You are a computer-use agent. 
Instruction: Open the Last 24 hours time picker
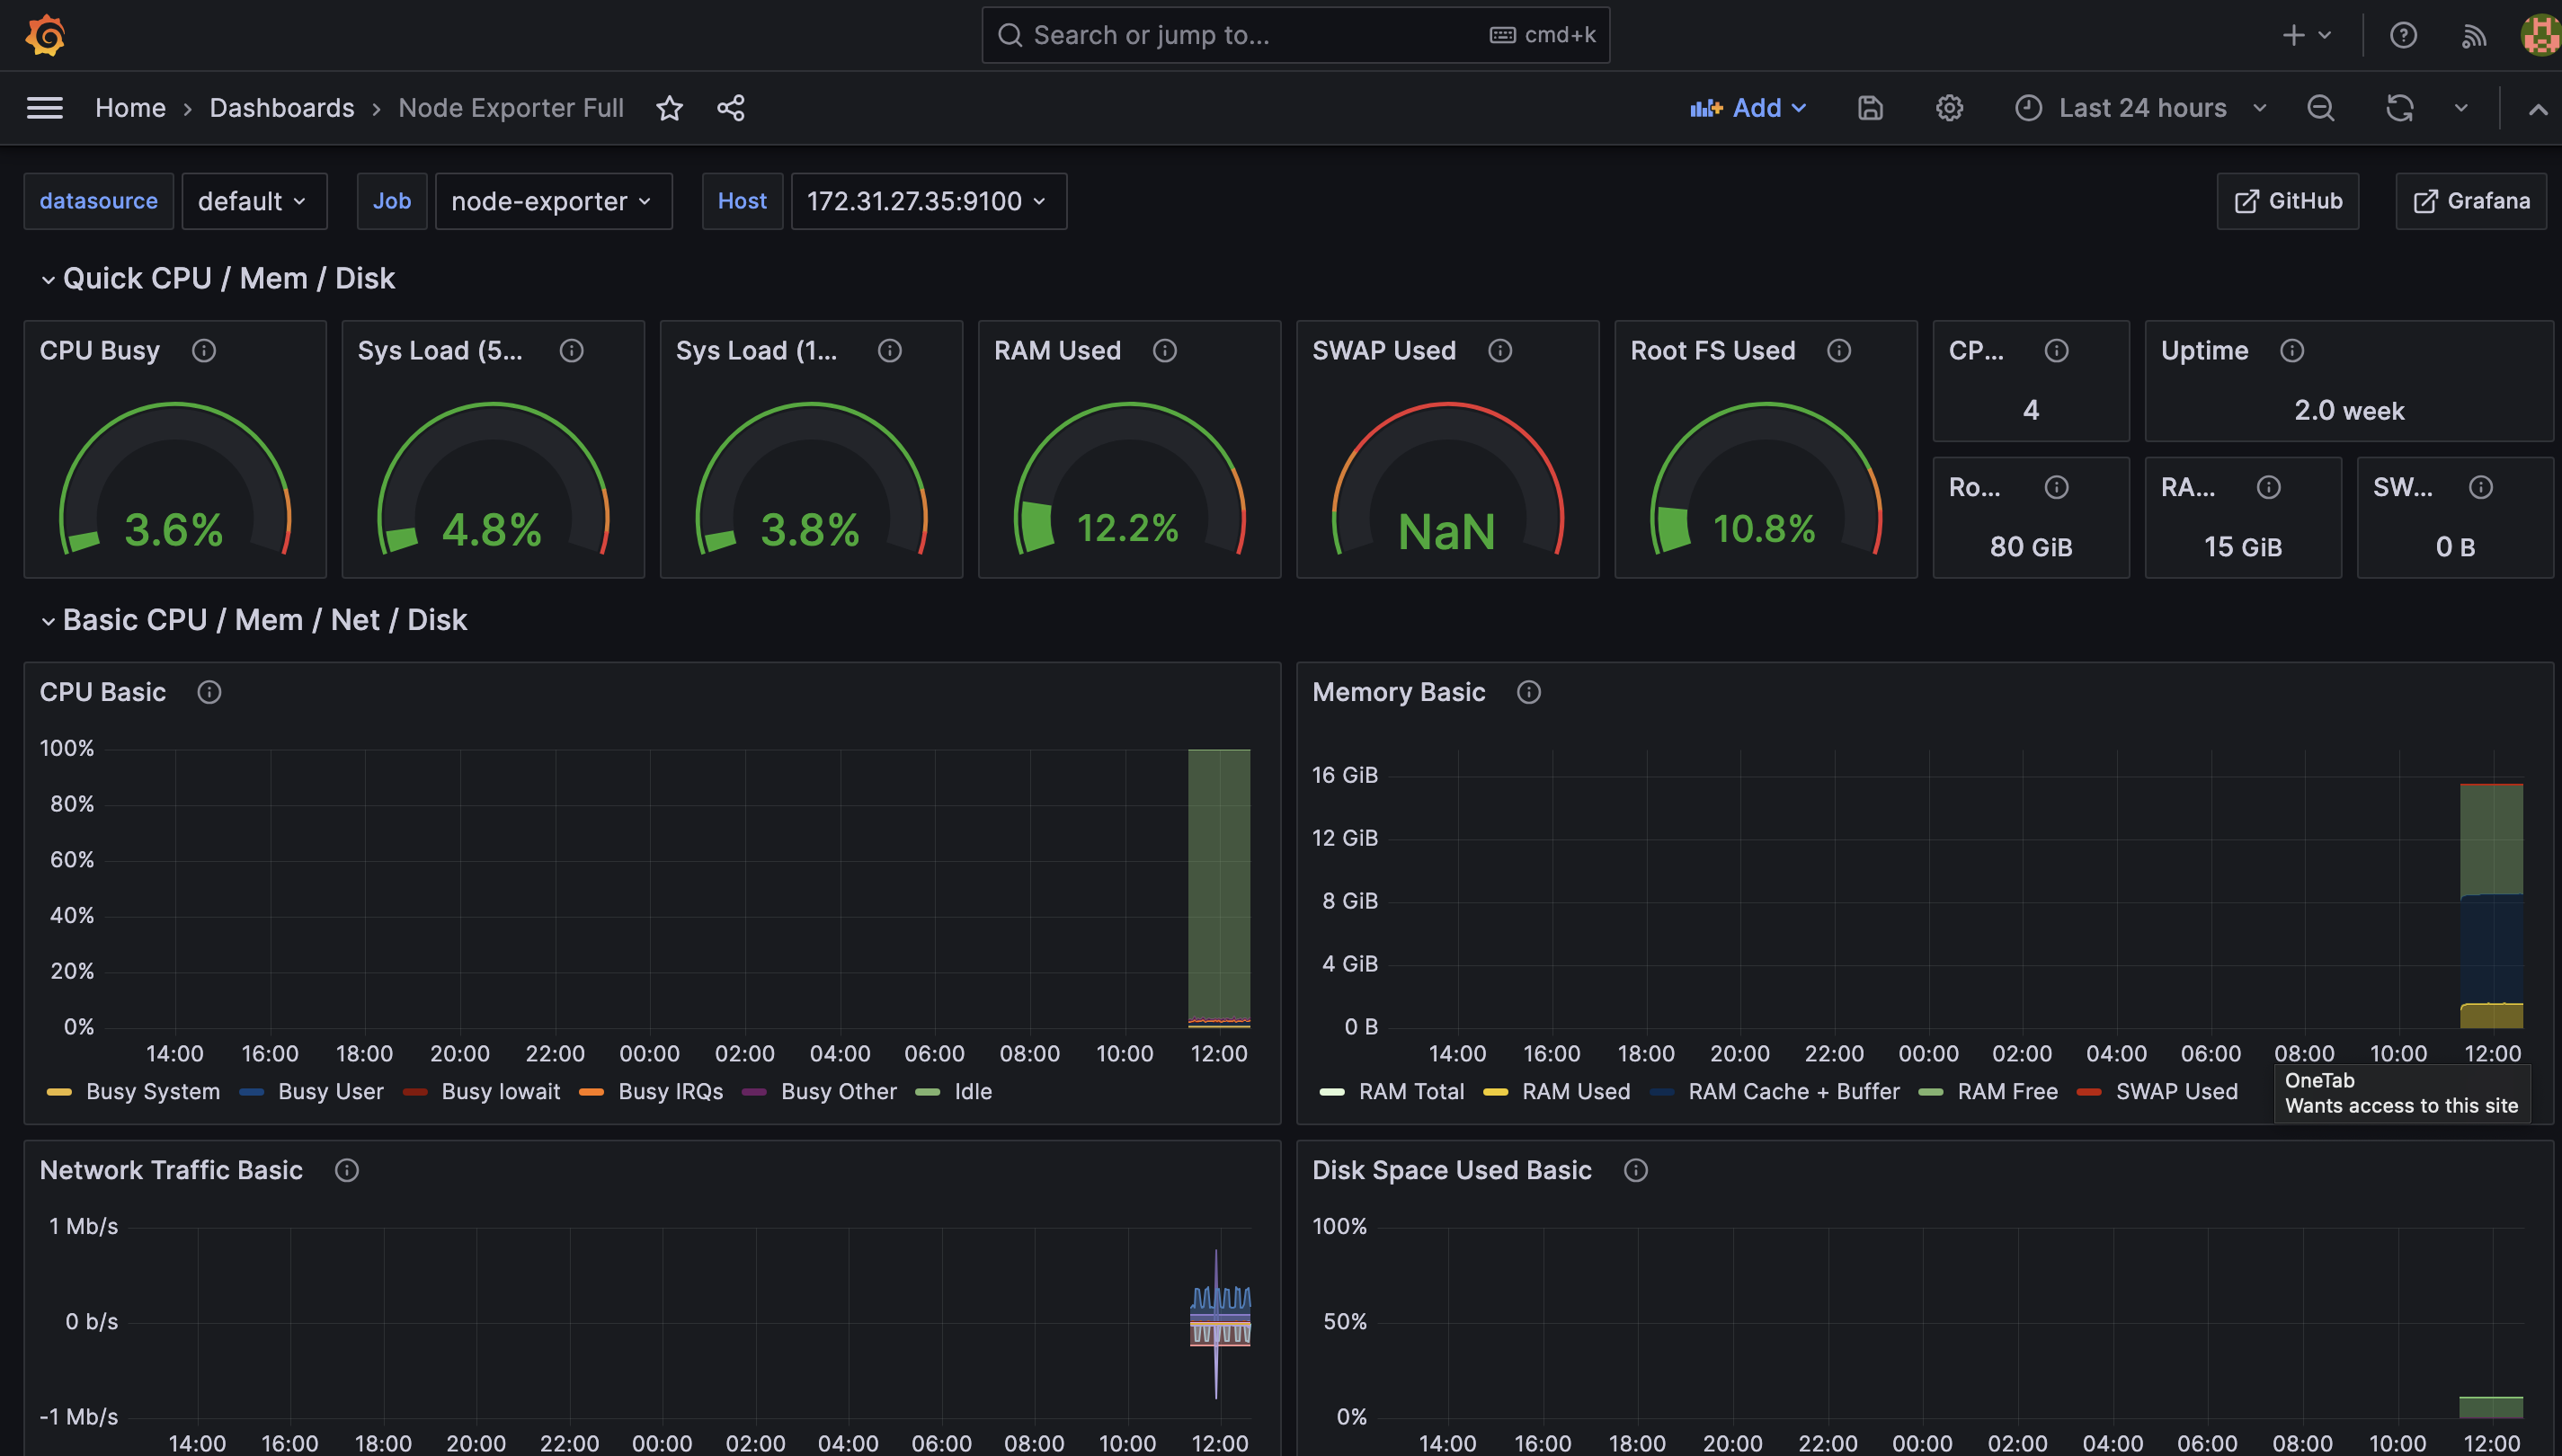pyautogui.click(x=2141, y=108)
